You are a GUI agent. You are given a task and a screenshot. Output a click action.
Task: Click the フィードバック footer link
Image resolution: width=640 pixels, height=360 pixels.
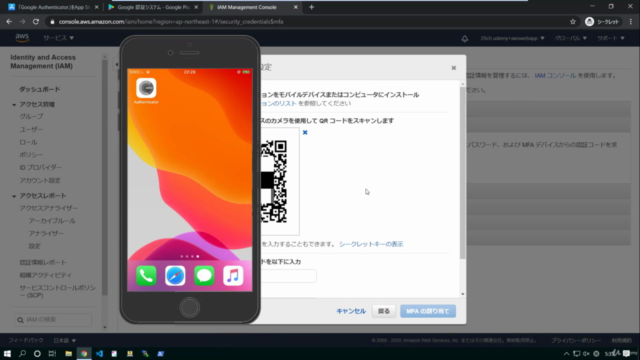tap(26, 340)
